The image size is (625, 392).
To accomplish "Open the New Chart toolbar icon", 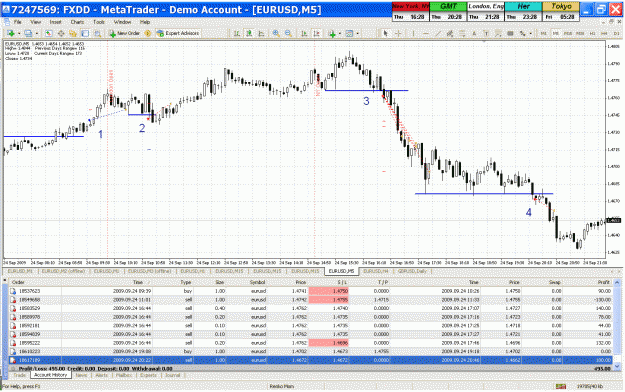I will pos(11,33).
